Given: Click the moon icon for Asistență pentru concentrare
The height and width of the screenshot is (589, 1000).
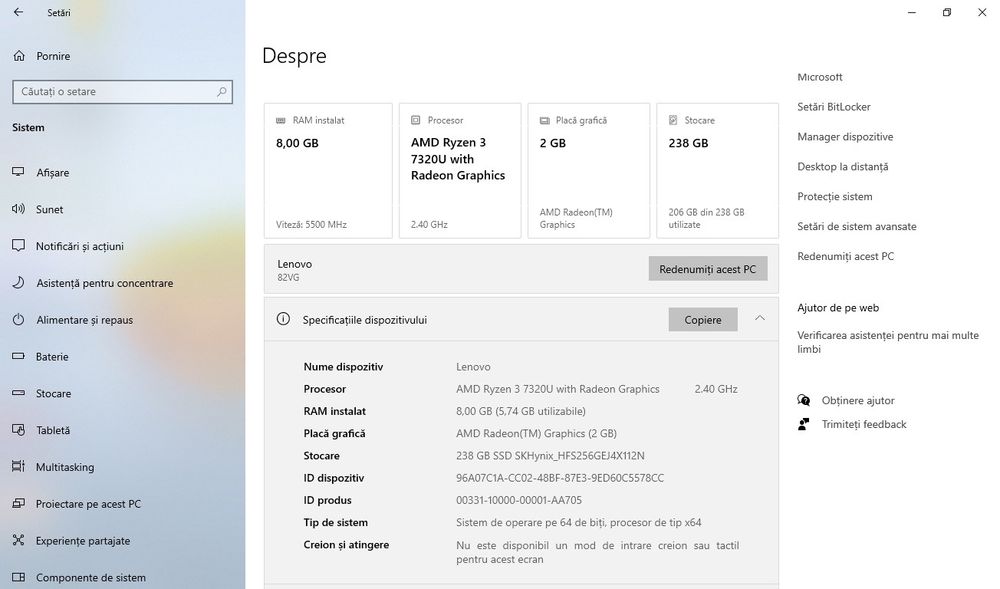Looking at the screenshot, I should pyautogui.click(x=18, y=282).
